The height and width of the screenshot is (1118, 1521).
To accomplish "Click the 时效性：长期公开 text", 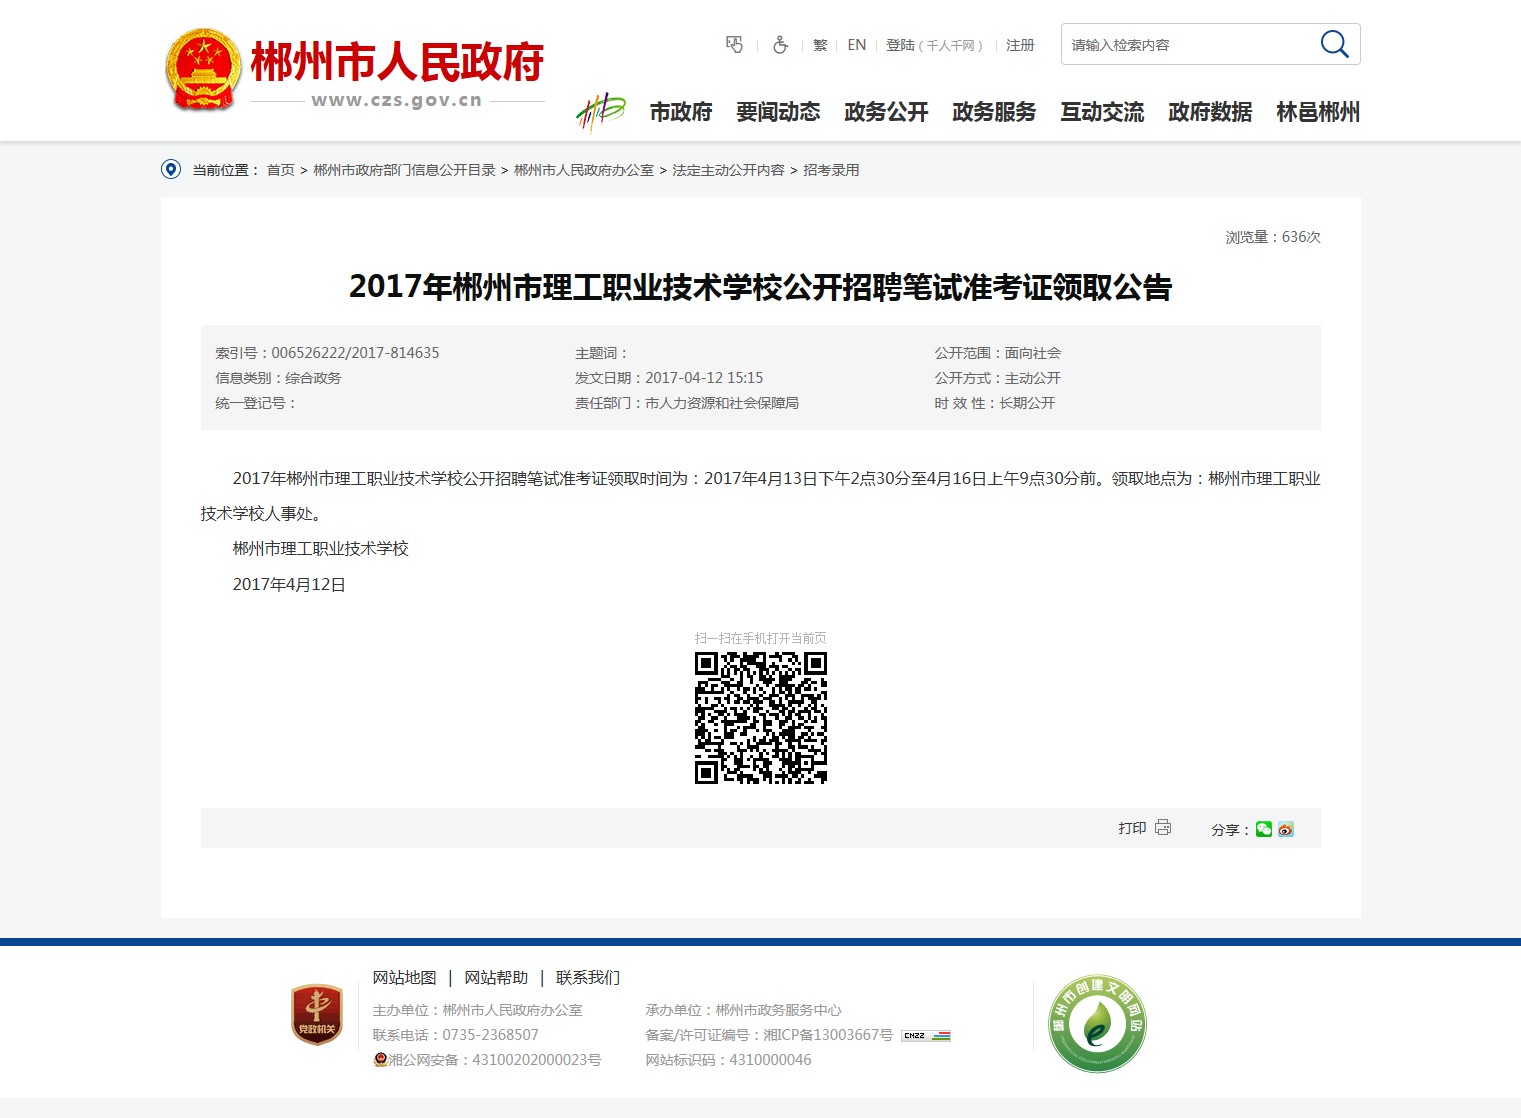I will tap(995, 403).
